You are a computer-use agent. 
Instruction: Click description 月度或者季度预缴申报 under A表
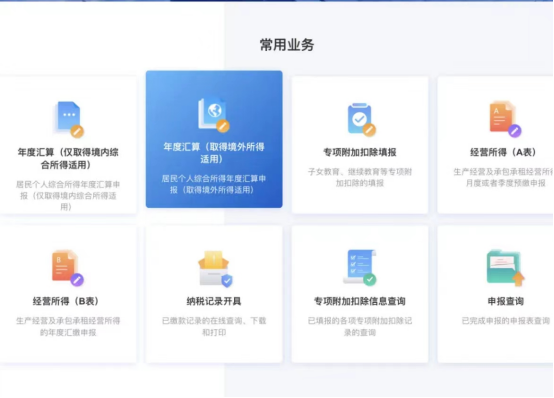pos(506,183)
